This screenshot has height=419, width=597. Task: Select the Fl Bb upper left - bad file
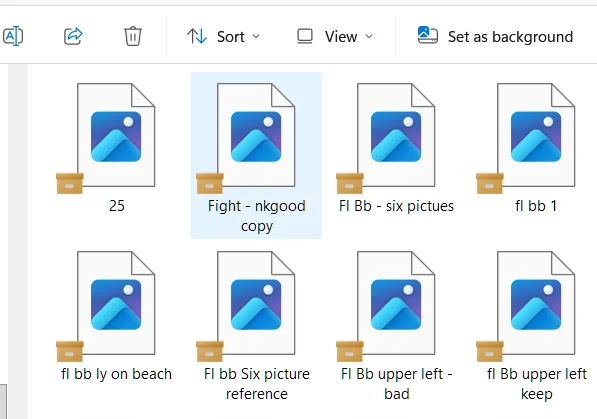(396, 326)
